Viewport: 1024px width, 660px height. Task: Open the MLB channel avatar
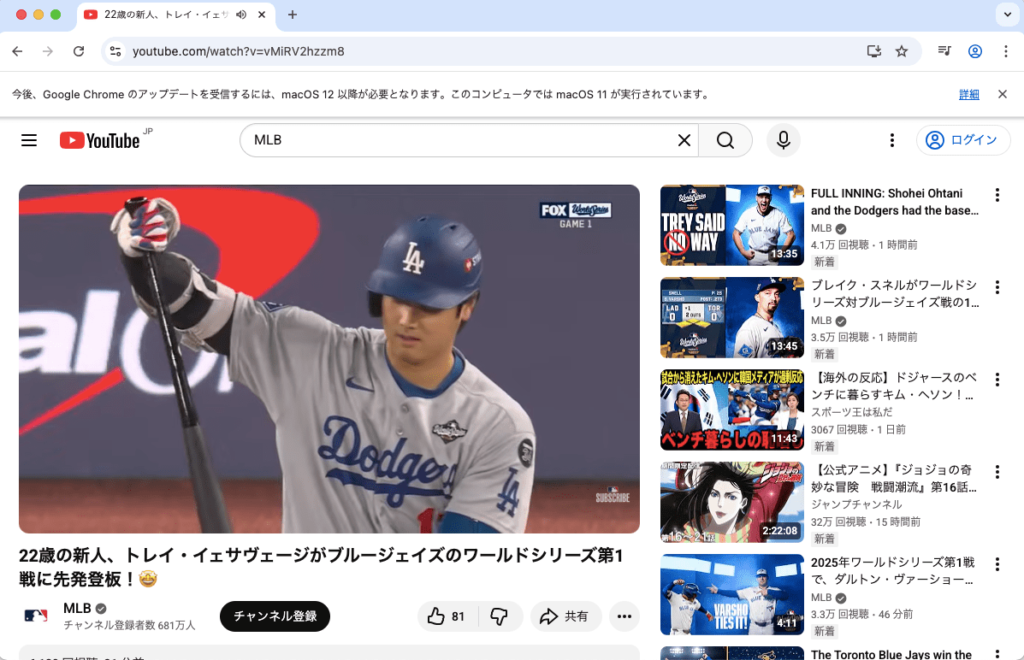click(x=36, y=616)
